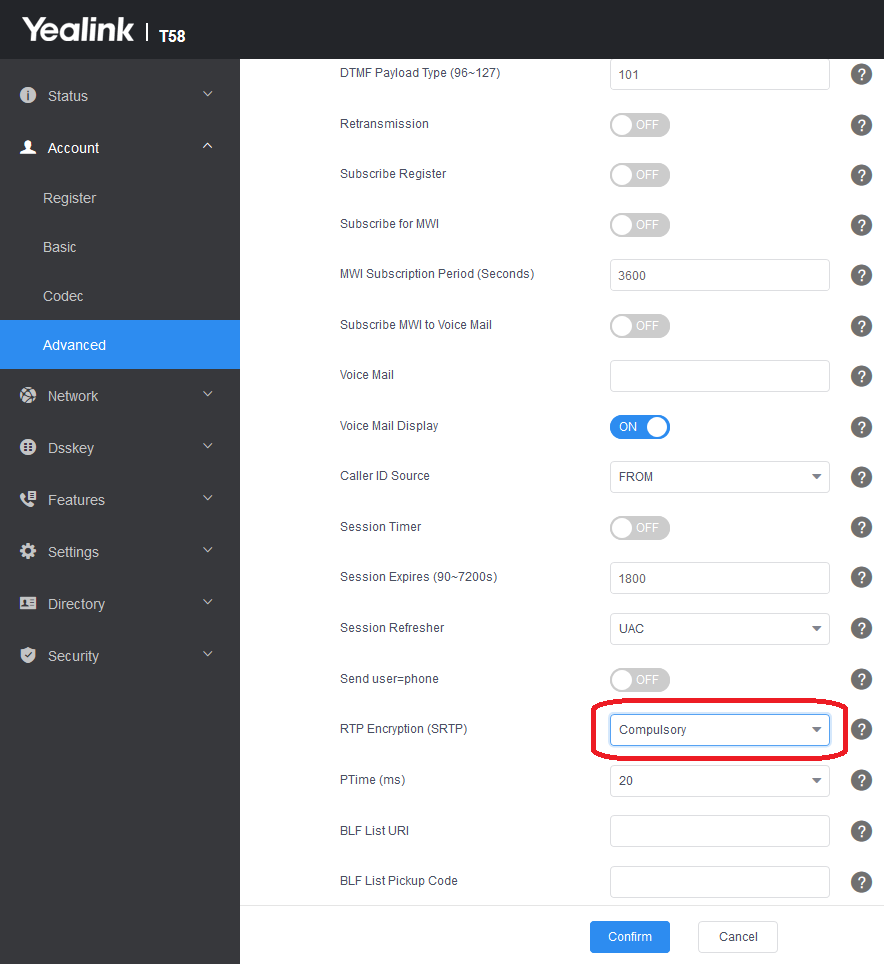
Task: Expand the Network menu in sidebar
Action: [73, 396]
